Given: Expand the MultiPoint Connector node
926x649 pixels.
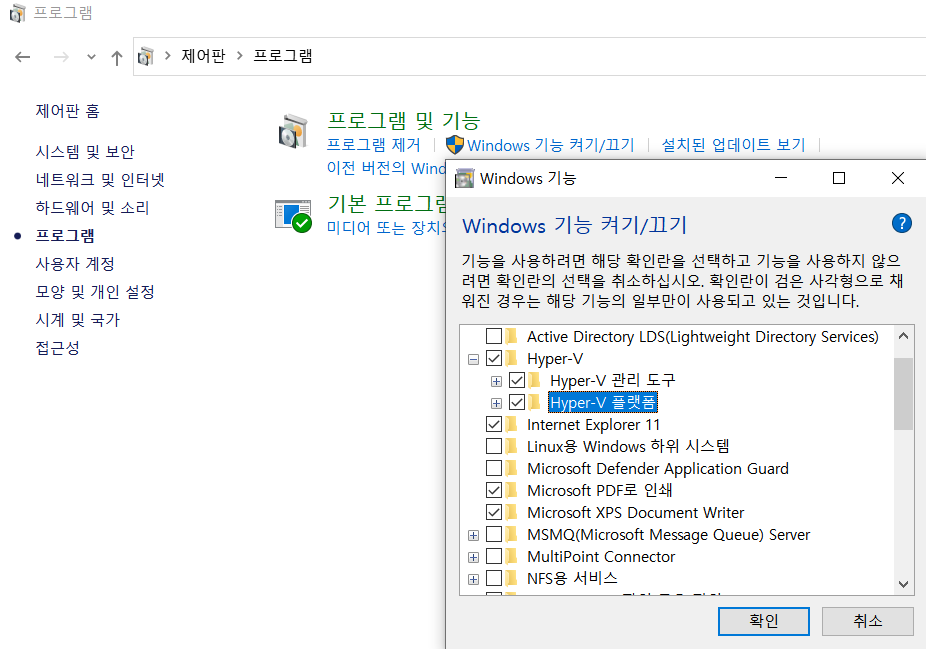Looking at the screenshot, I should pyautogui.click(x=473, y=557).
